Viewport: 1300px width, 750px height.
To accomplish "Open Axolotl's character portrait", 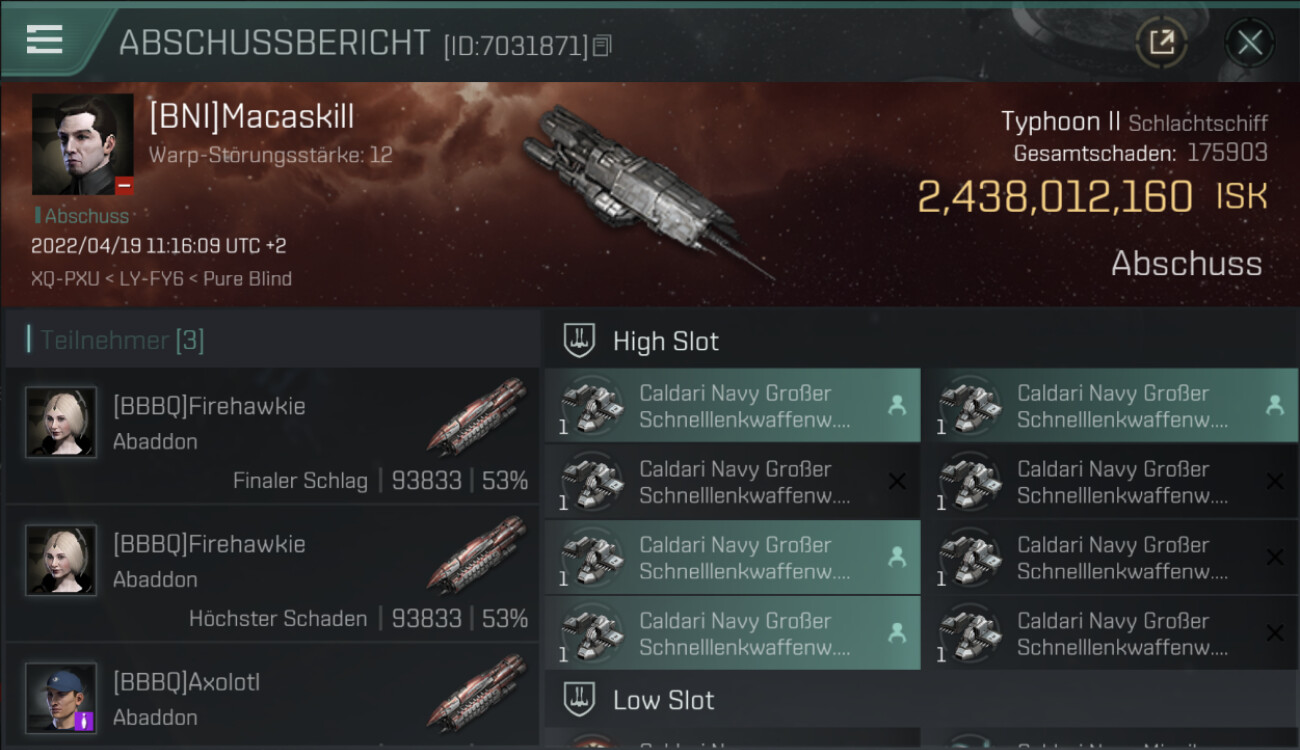I will coord(61,697).
